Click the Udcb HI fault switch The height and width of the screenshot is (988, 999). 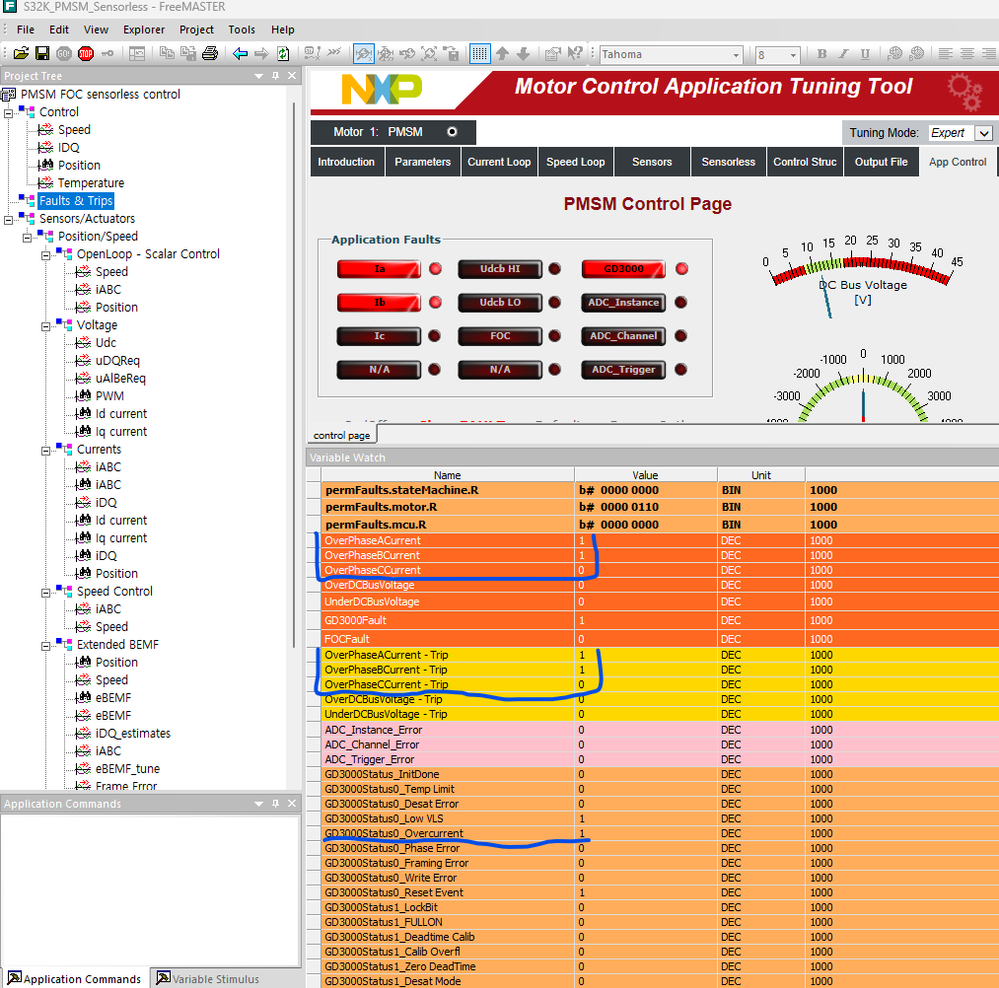[x=500, y=269]
